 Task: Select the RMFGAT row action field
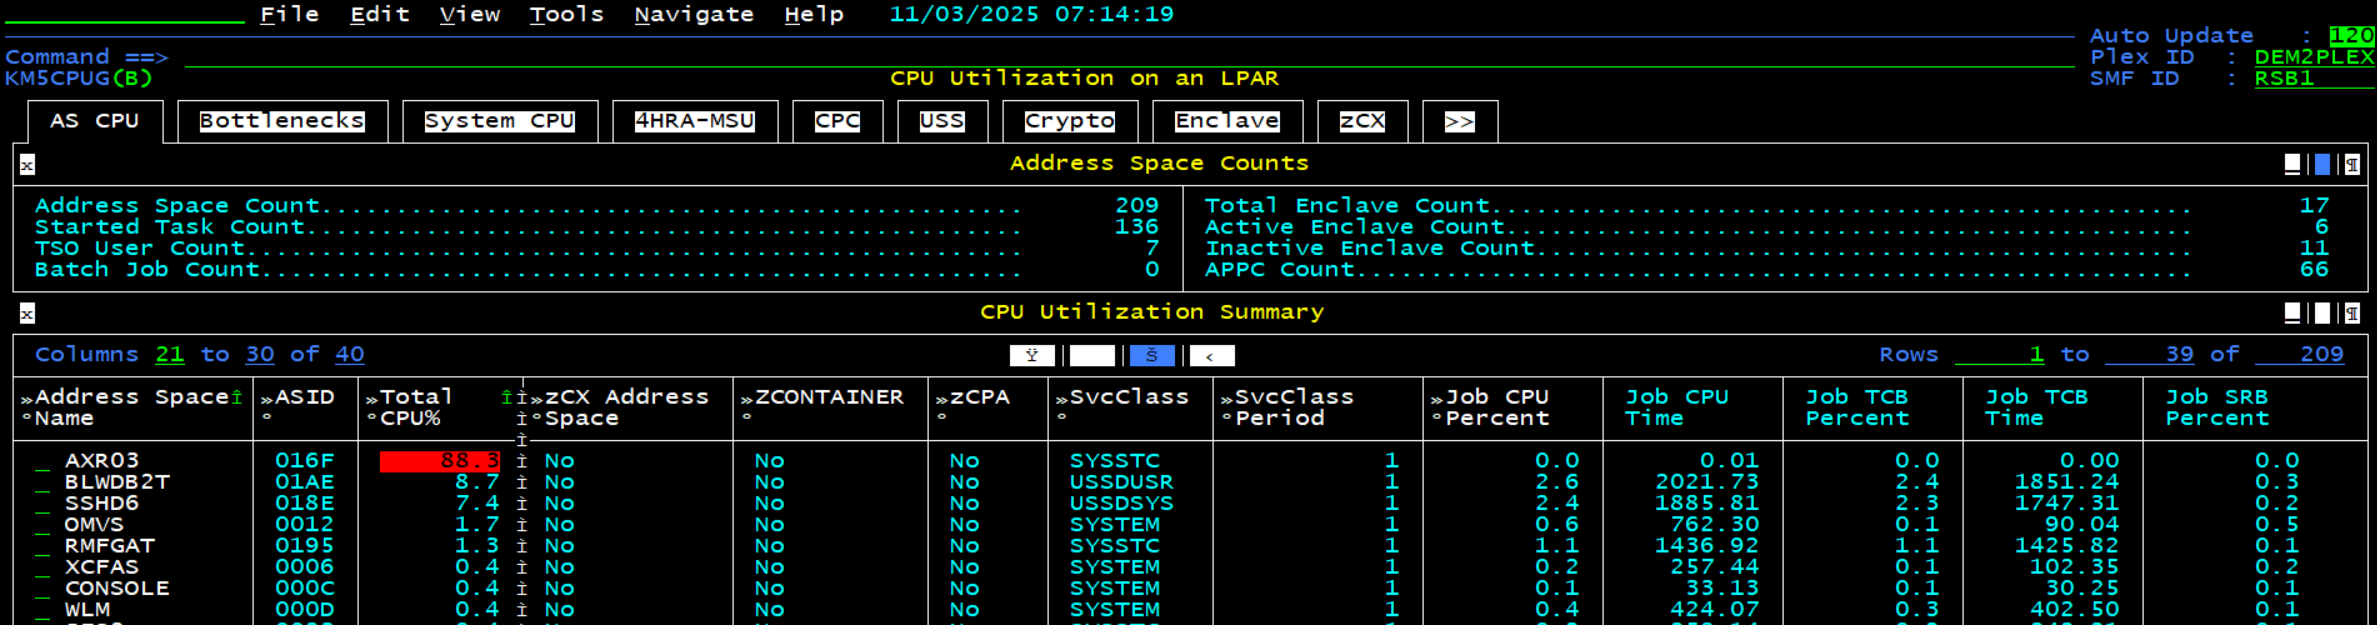[x=42, y=546]
